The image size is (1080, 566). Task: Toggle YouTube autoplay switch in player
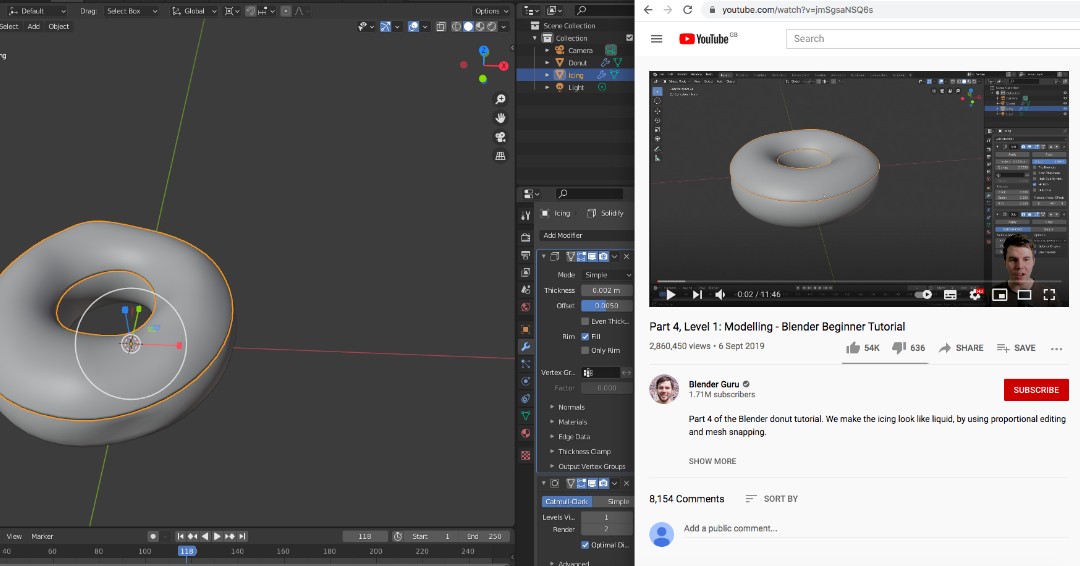(924, 294)
